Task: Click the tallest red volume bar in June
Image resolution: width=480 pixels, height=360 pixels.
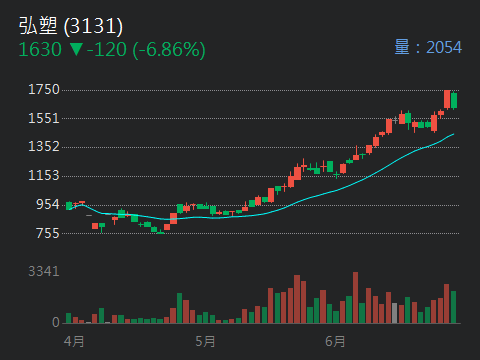Action: pos(355,297)
